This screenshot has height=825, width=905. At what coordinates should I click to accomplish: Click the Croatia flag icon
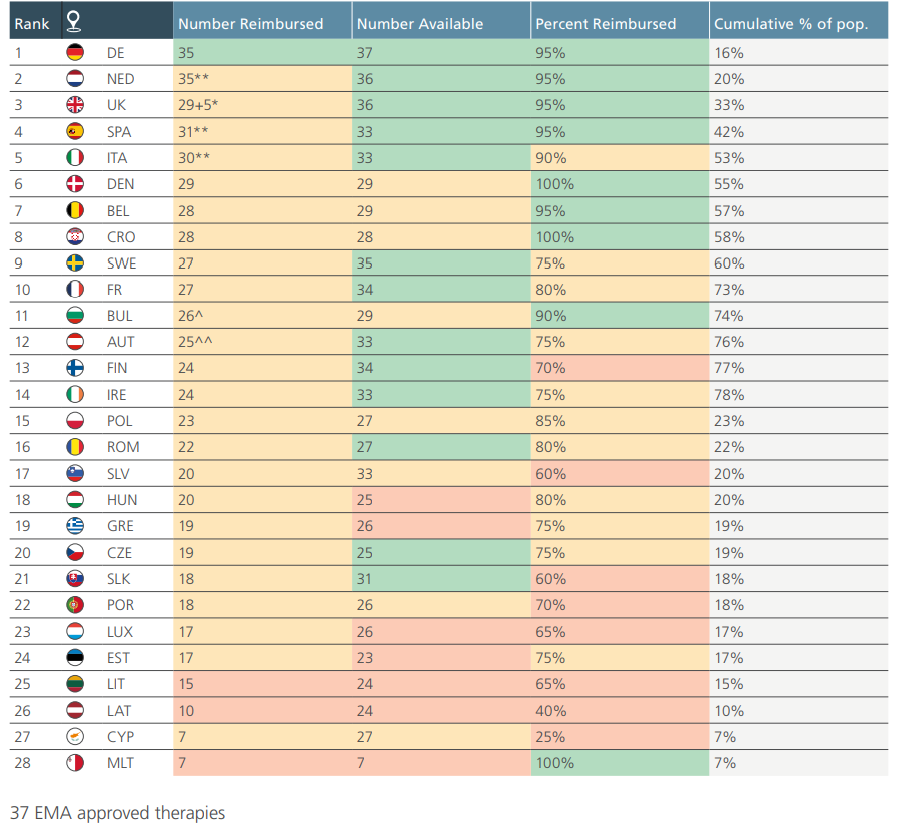tap(75, 237)
